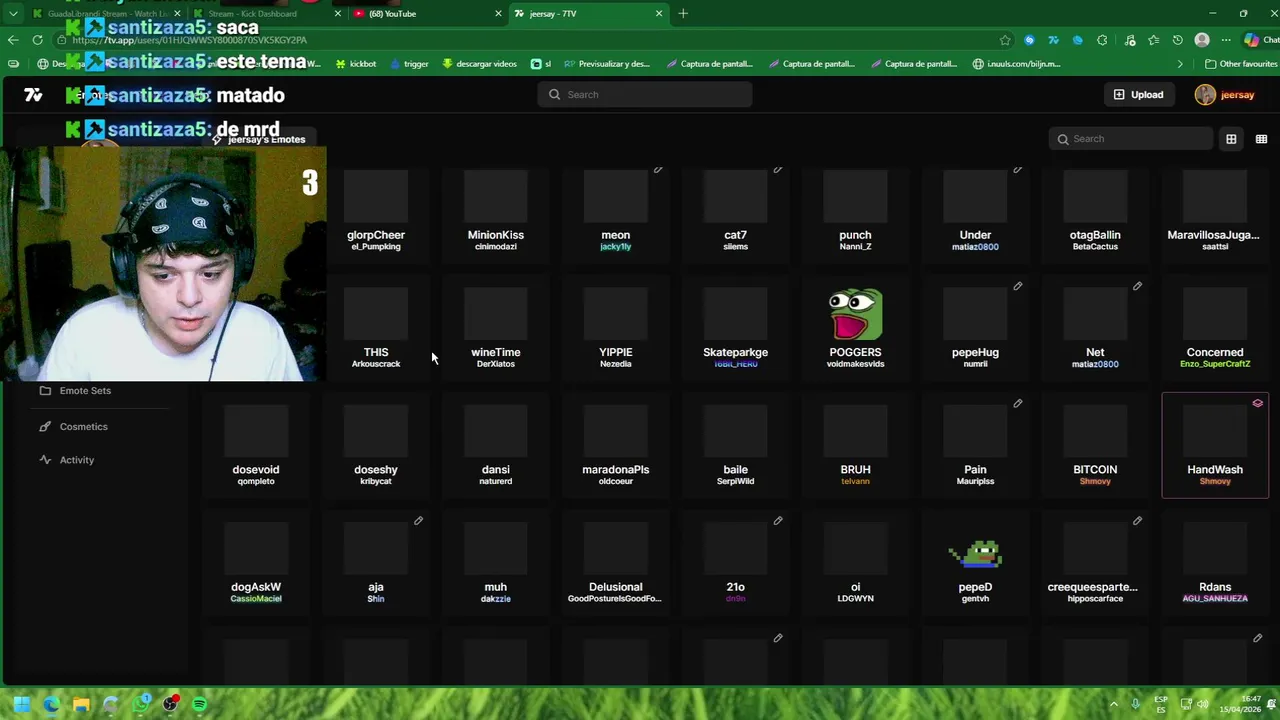Open Emote Sets in the sidebar

tap(75, 391)
